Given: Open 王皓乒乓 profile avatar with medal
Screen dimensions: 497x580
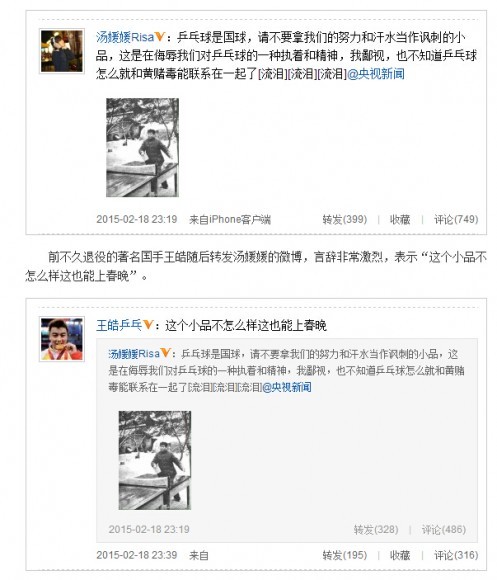Looking at the screenshot, I should click(62, 339).
